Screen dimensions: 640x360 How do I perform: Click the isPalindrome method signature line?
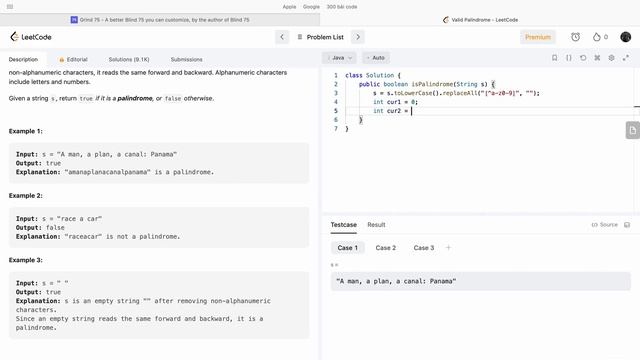[x=427, y=84]
